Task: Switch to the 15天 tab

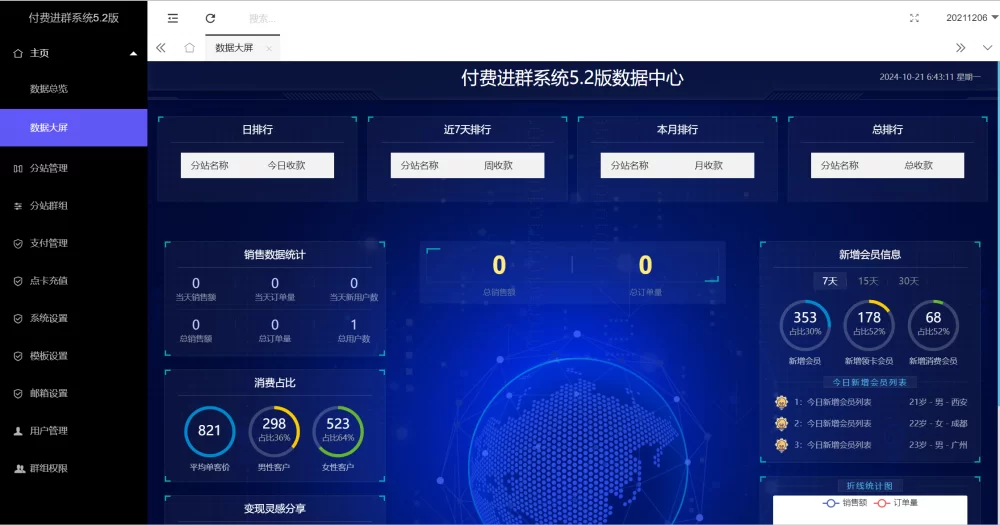Action: pos(867,281)
